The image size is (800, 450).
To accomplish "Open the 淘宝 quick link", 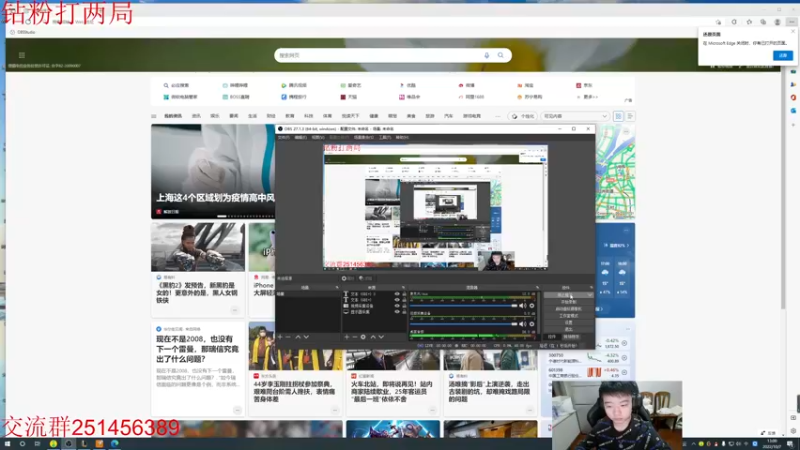I will coord(526,85).
